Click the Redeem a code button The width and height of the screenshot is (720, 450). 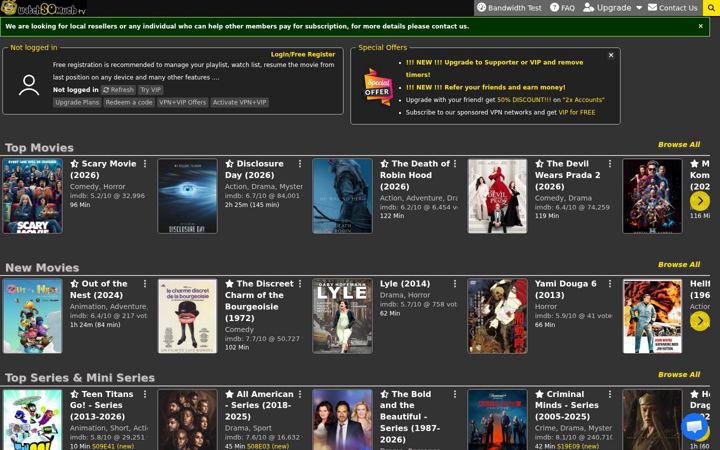[129, 102]
